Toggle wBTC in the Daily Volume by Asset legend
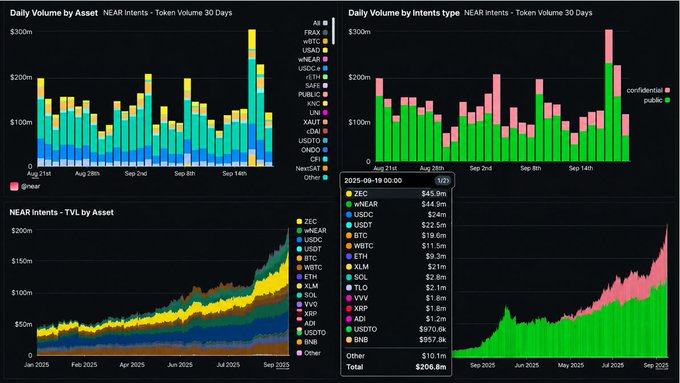 tap(315, 42)
